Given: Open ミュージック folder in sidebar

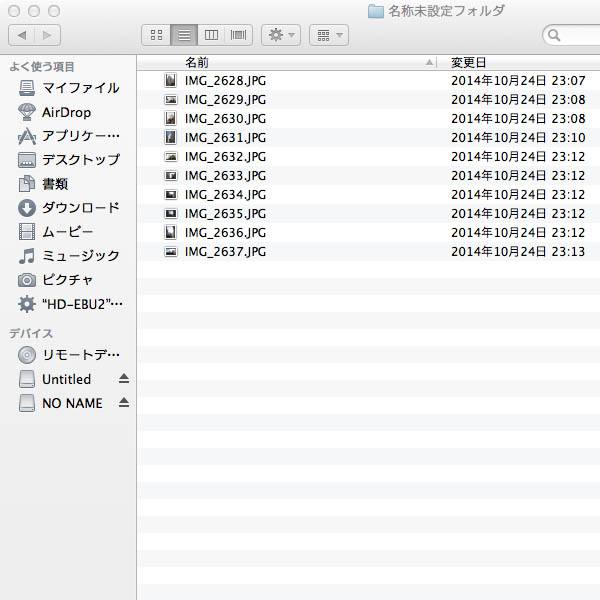Looking at the screenshot, I should tap(80, 256).
